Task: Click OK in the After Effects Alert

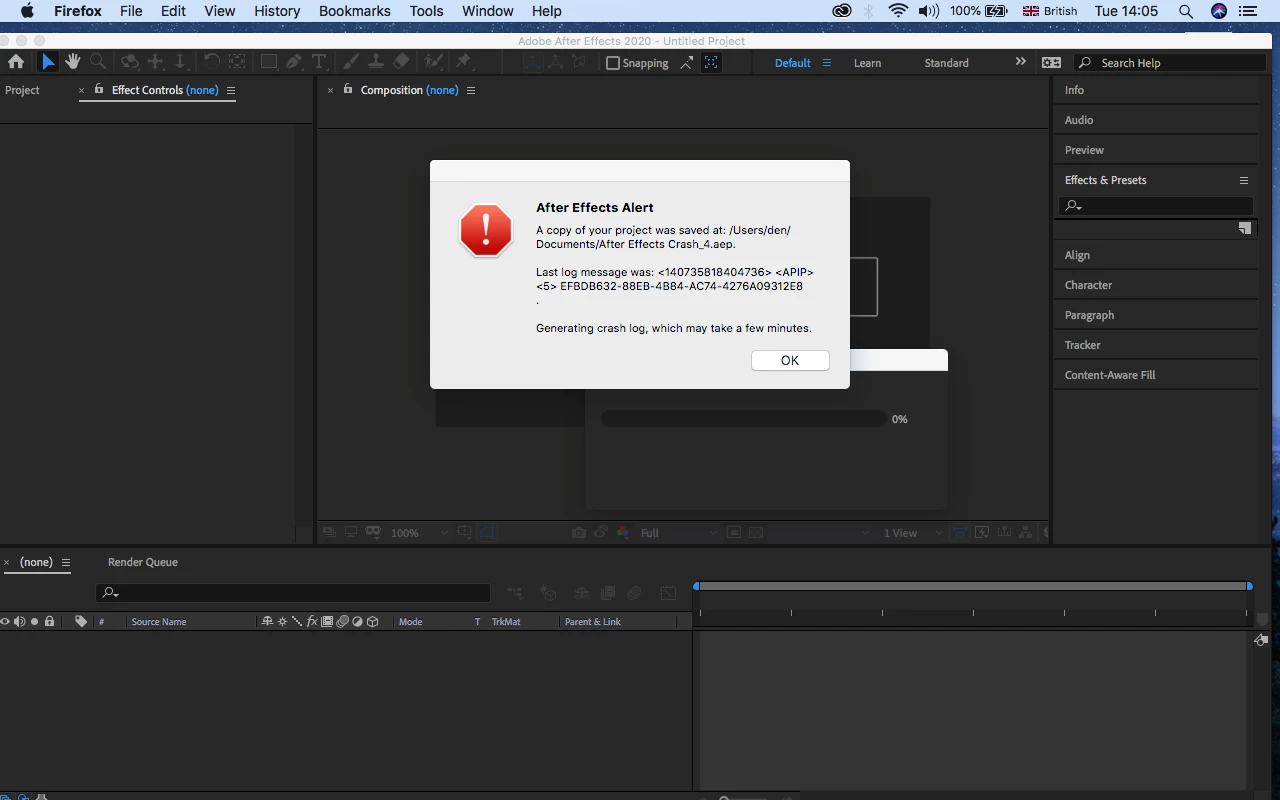Action: [790, 360]
